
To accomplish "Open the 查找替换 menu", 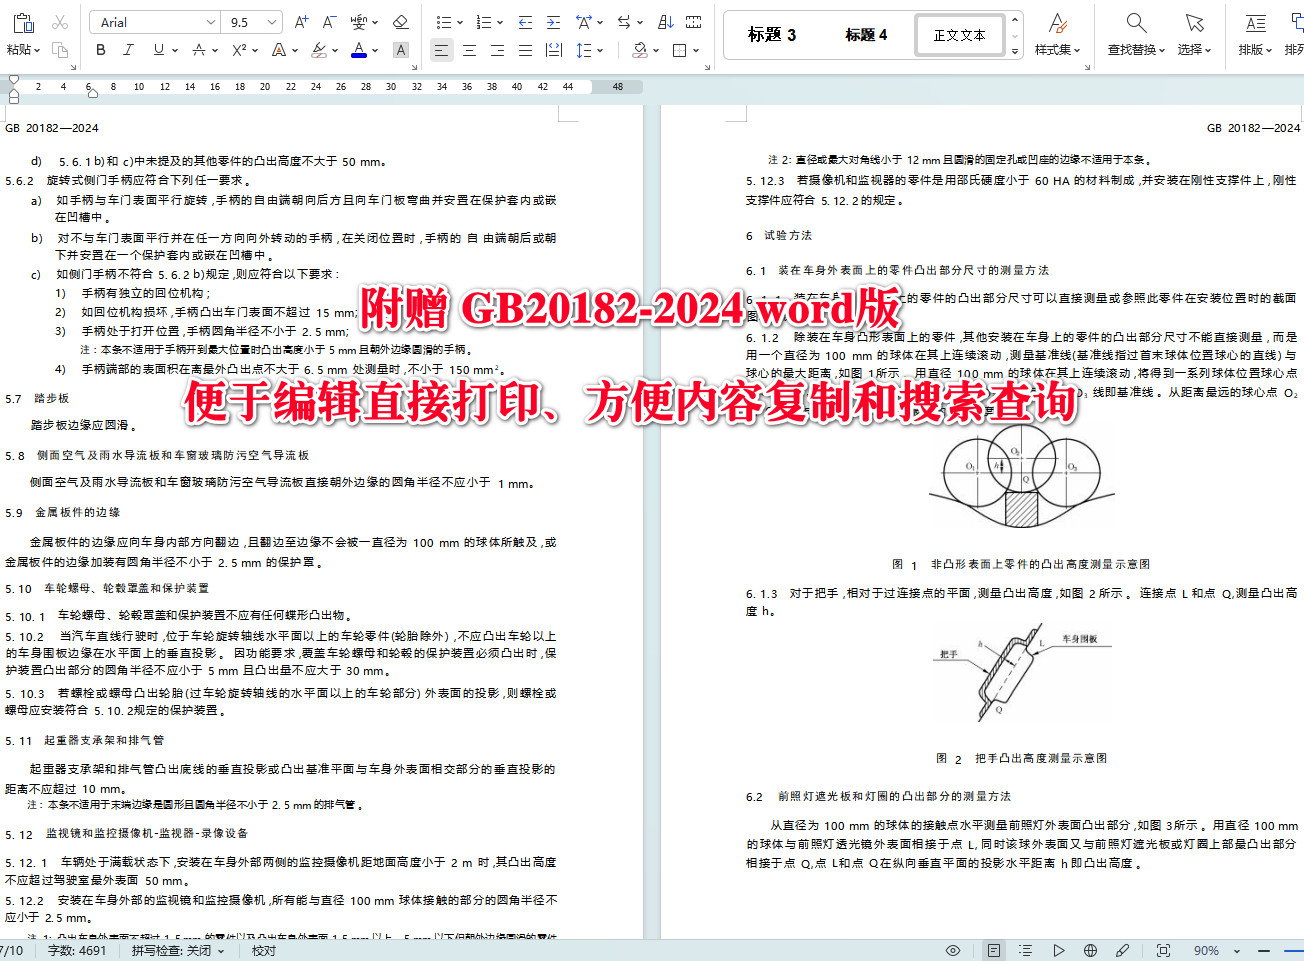I will (1136, 50).
